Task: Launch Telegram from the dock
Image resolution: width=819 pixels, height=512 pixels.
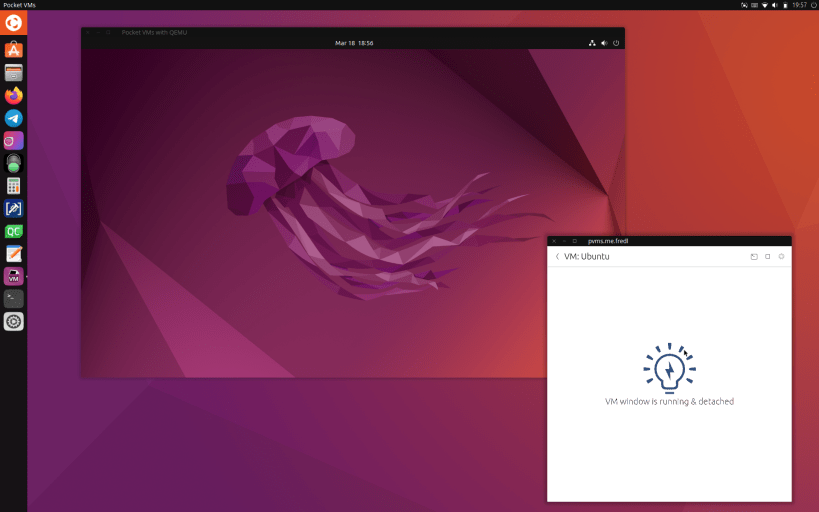Action: tap(14, 118)
